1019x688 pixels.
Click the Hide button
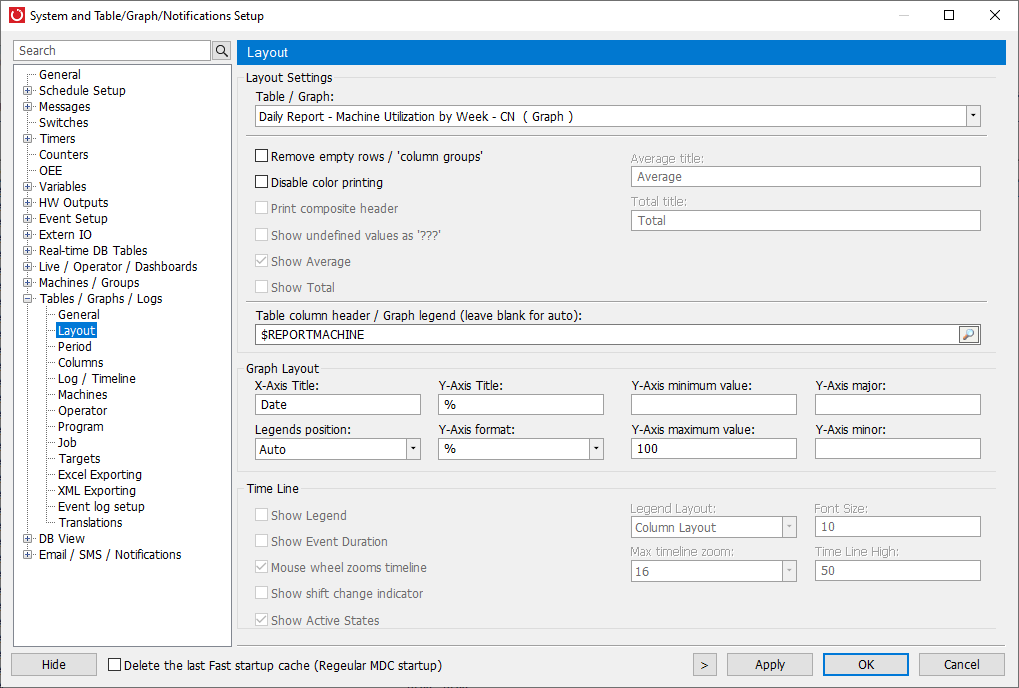click(54, 665)
